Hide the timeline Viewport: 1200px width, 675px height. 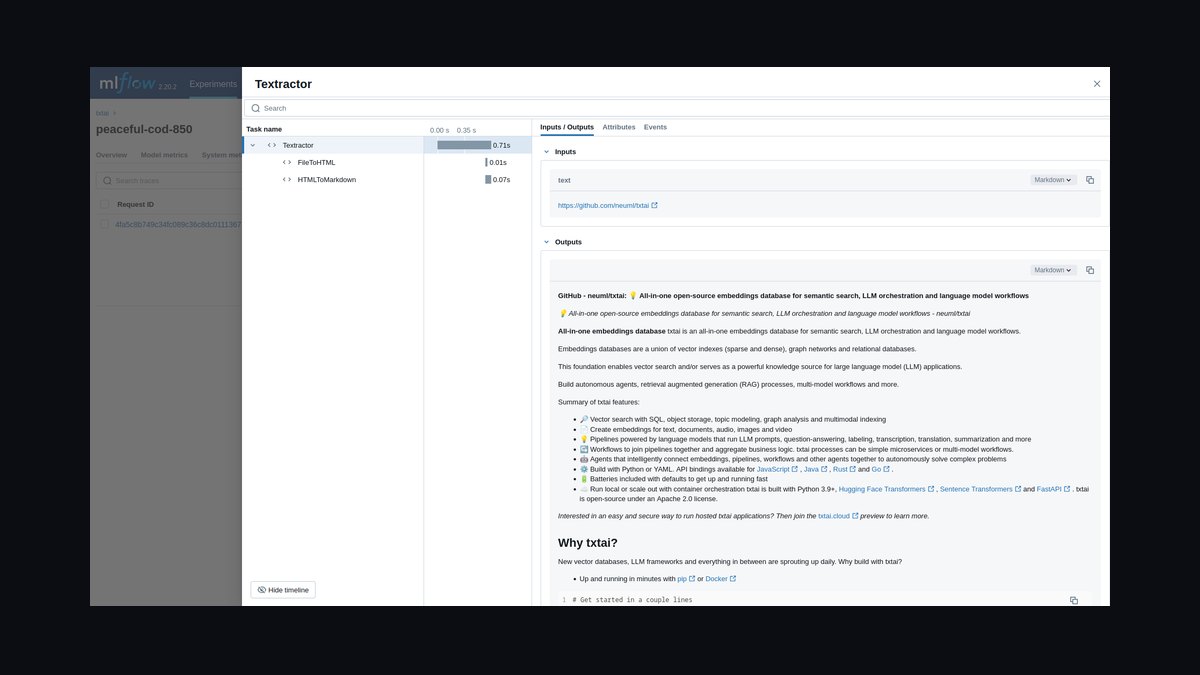click(283, 590)
